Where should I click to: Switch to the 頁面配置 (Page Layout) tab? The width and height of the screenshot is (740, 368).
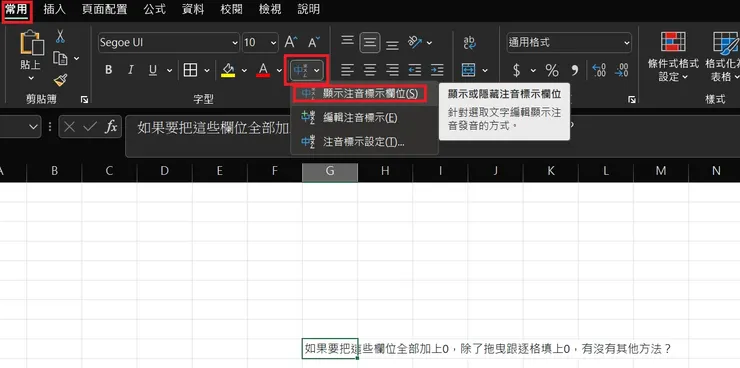[104, 9]
